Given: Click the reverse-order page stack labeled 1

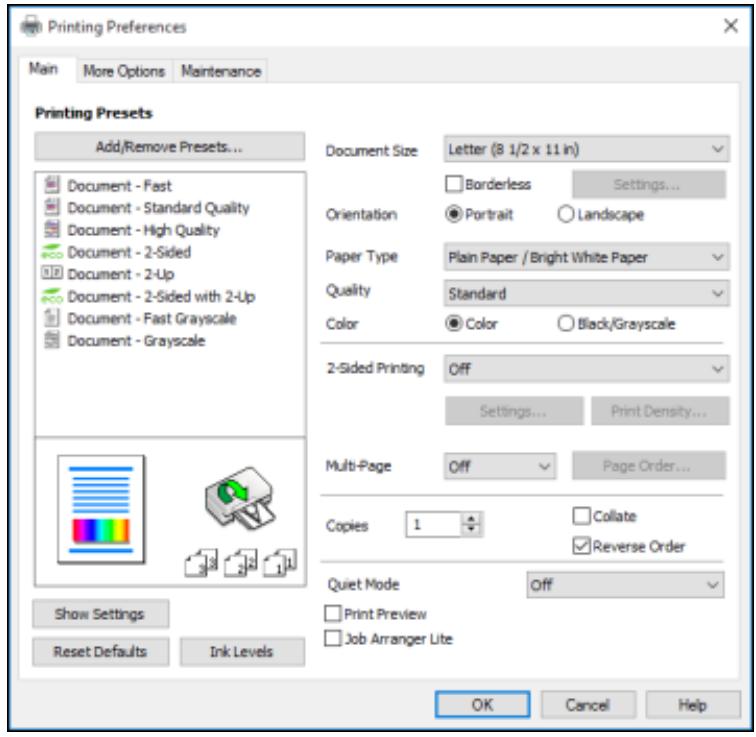Looking at the screenshot, I should pyautogui.click(x=280, y=563).
